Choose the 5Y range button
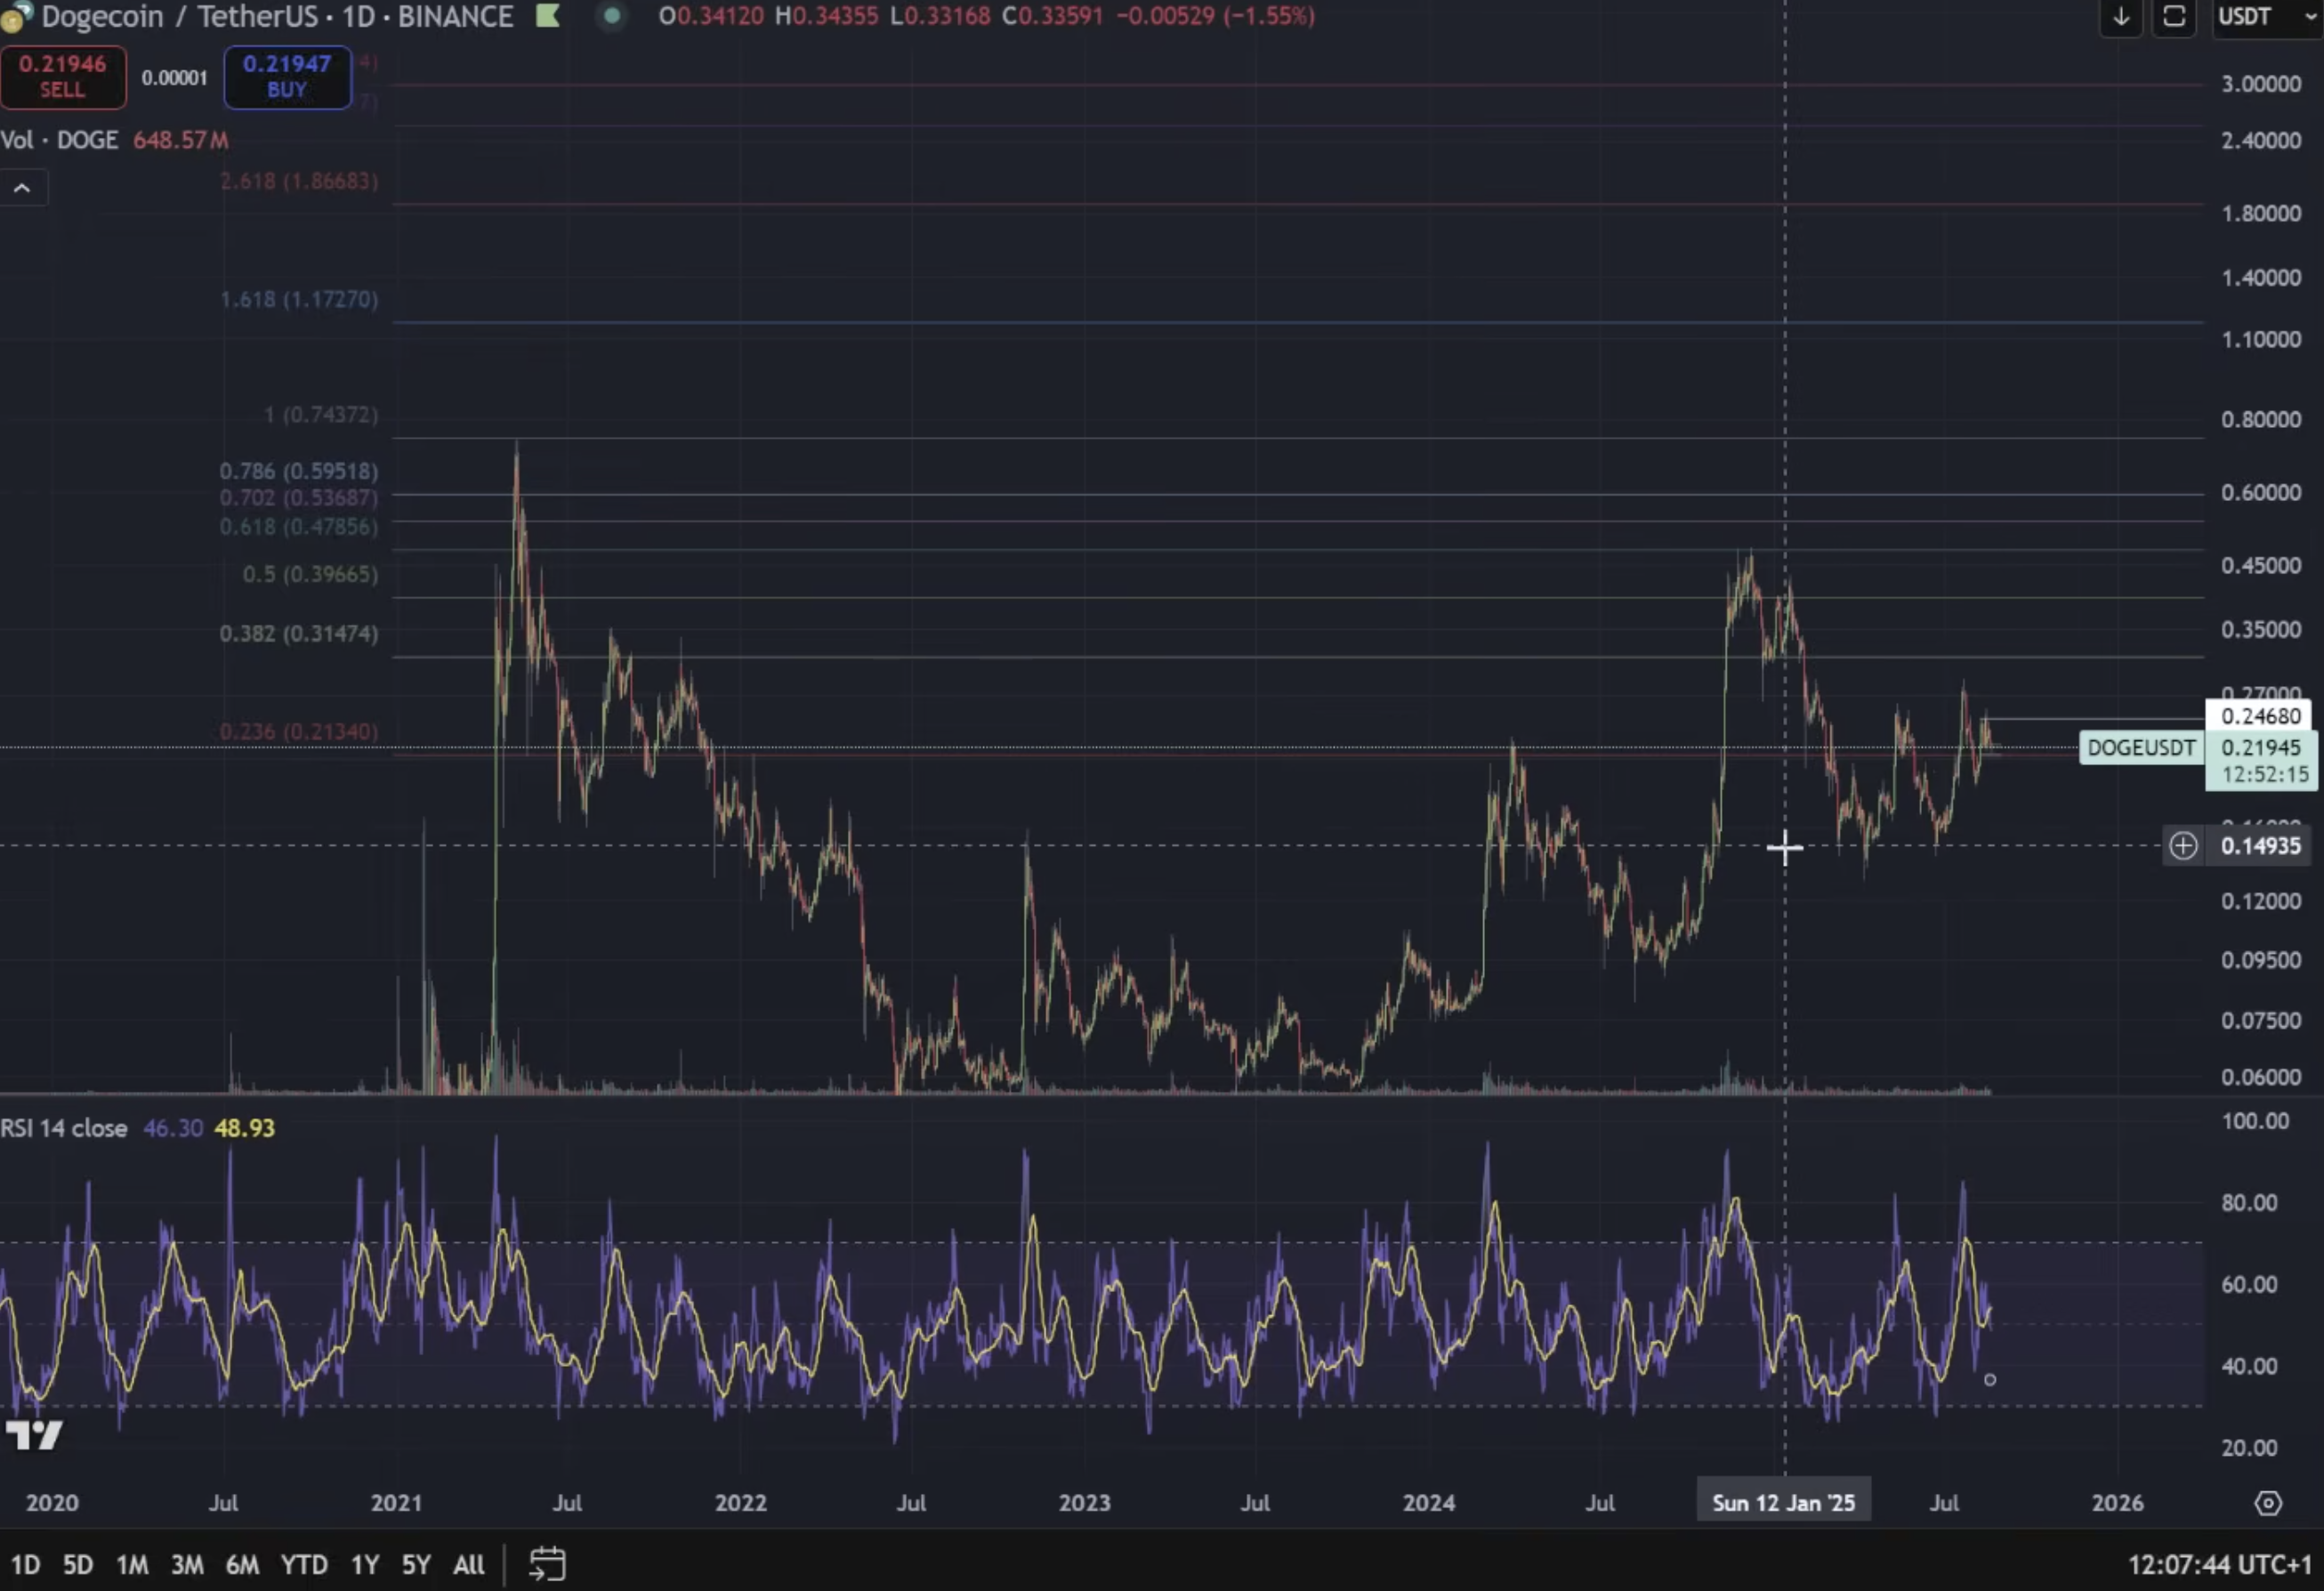 pyautogui.click(x=416, y=1564)
